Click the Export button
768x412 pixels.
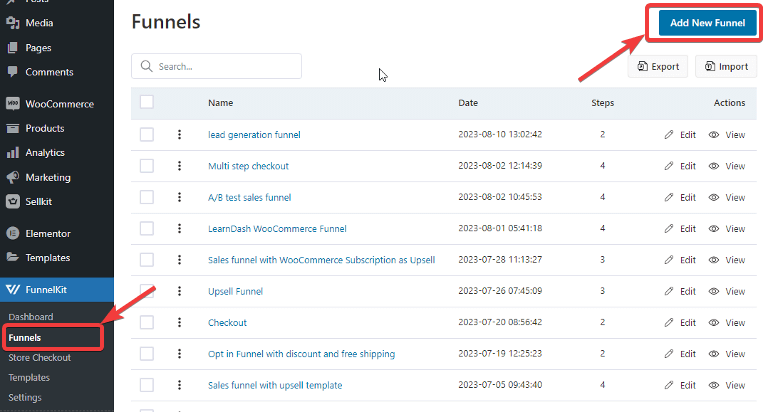click(x=657, y=67)
